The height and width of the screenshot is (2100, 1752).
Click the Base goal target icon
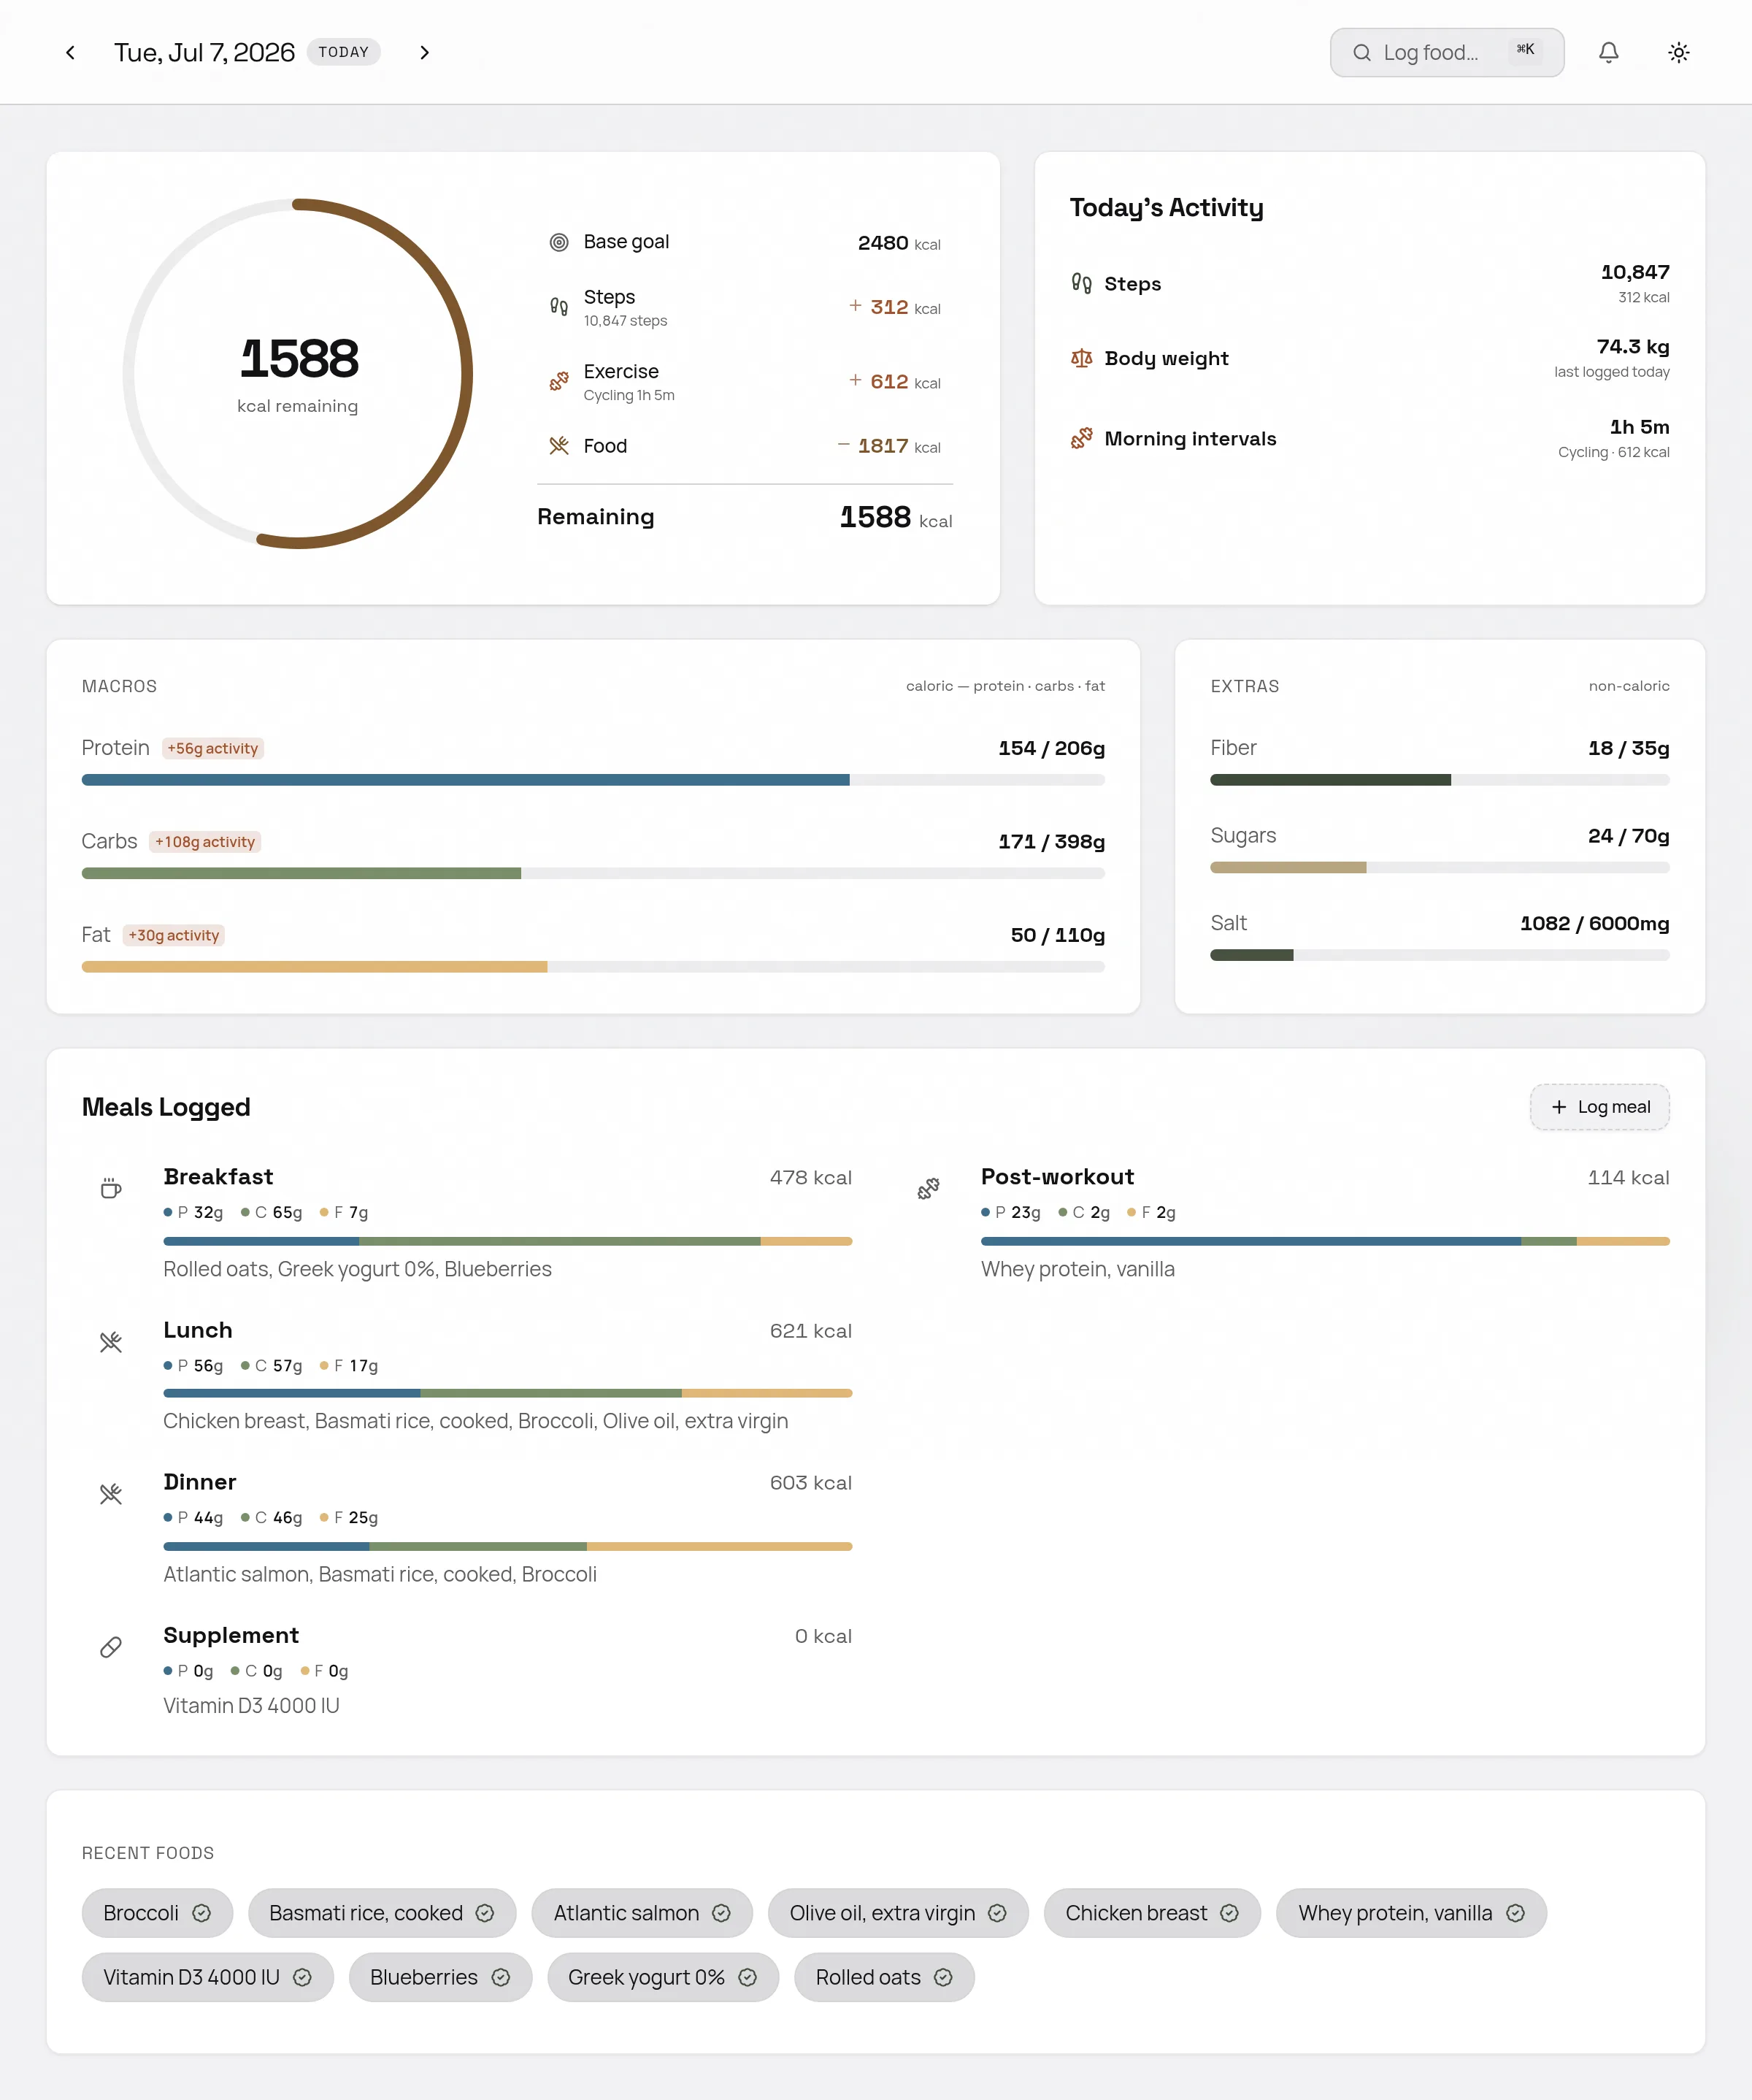pos(559,242)
